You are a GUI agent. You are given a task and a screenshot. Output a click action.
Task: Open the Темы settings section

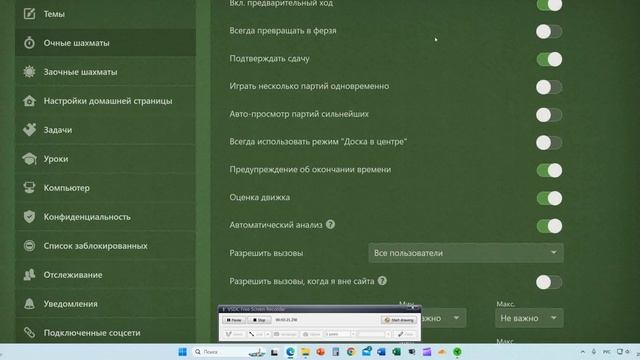(x=105, y=14)
